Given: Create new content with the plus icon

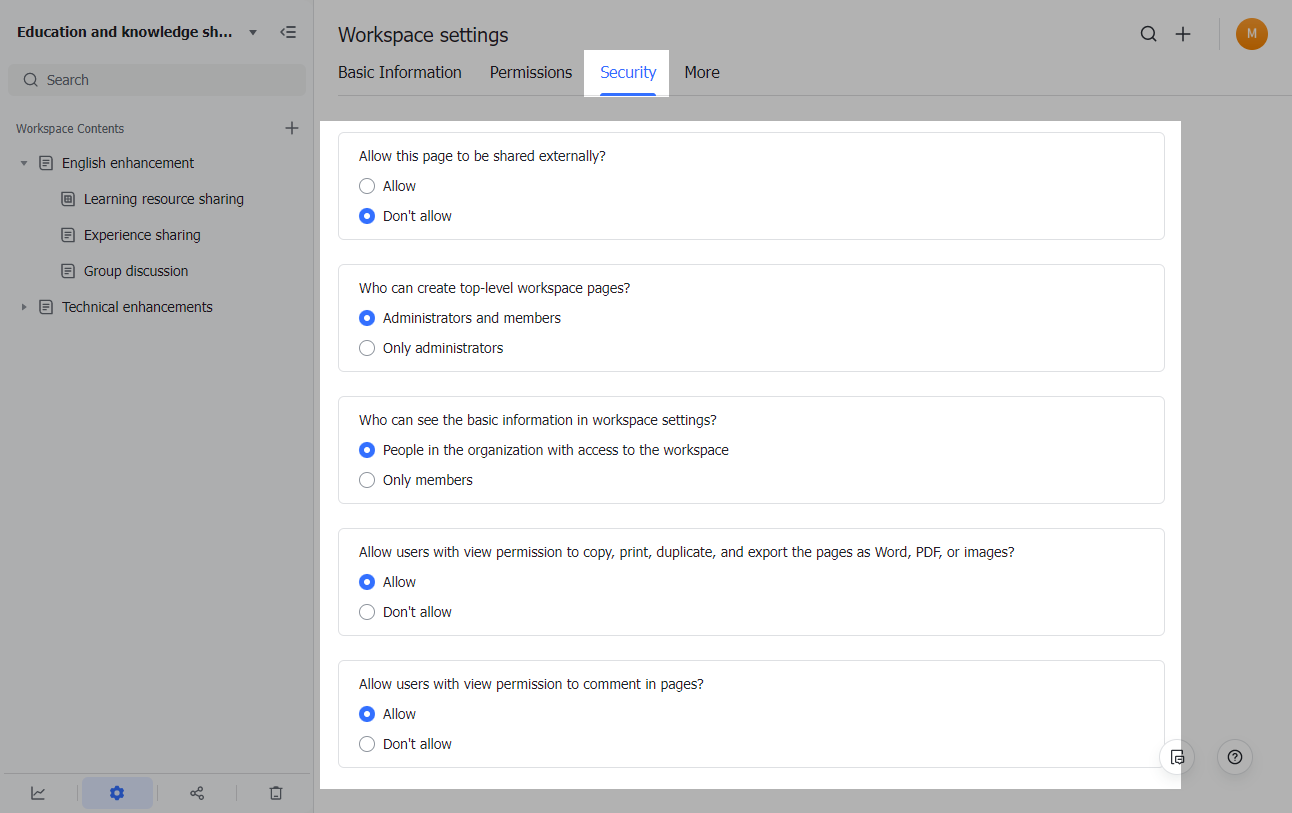Looking at the screenshot, I should 1183,33.
